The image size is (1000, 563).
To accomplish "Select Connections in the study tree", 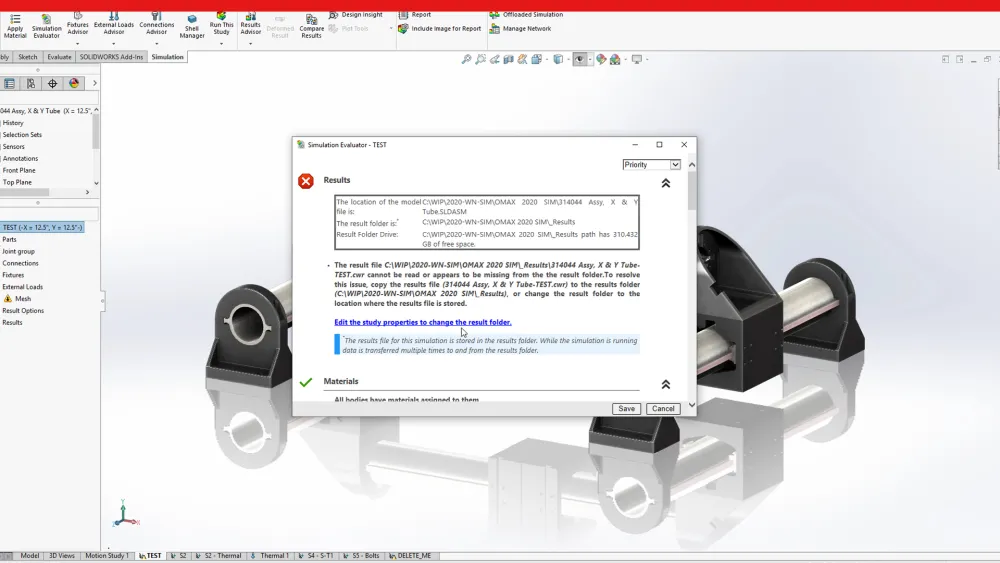I will (x=20, y=263).
